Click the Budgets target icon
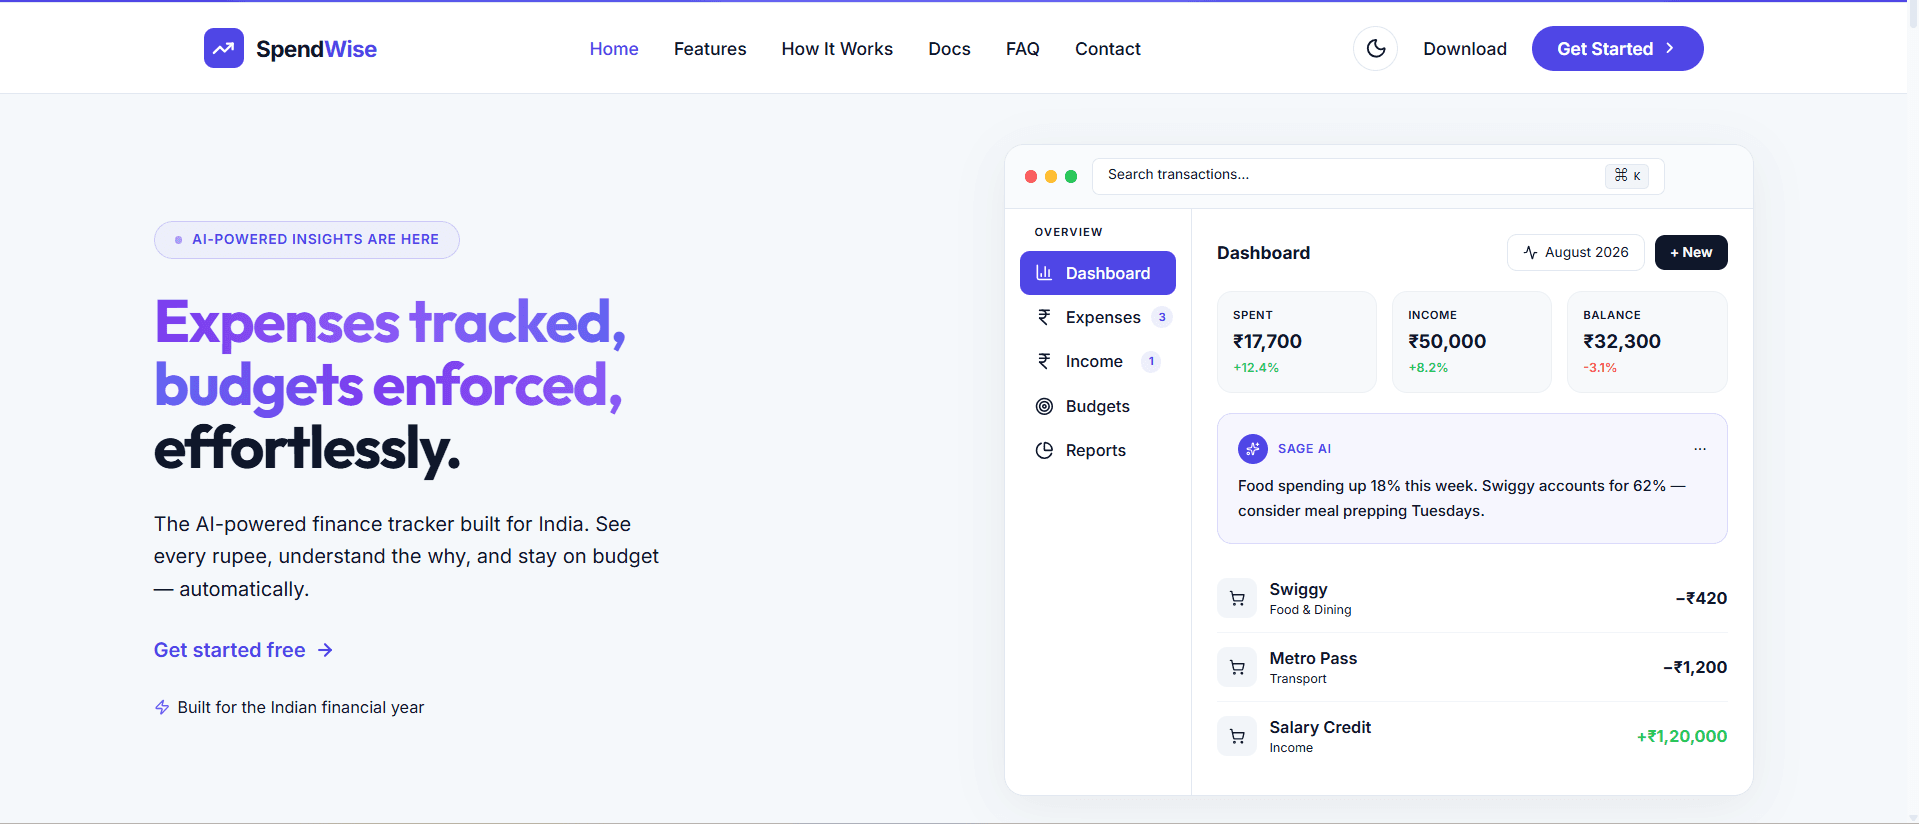 (1044, 406)
